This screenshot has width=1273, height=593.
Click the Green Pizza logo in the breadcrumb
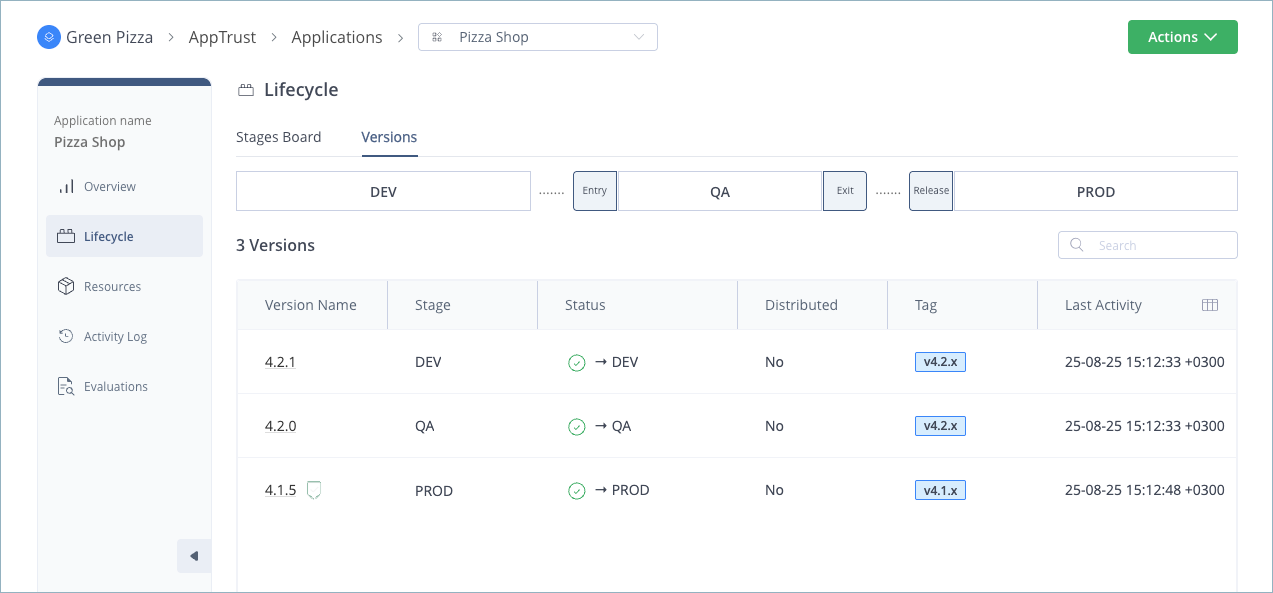point(49,37)
